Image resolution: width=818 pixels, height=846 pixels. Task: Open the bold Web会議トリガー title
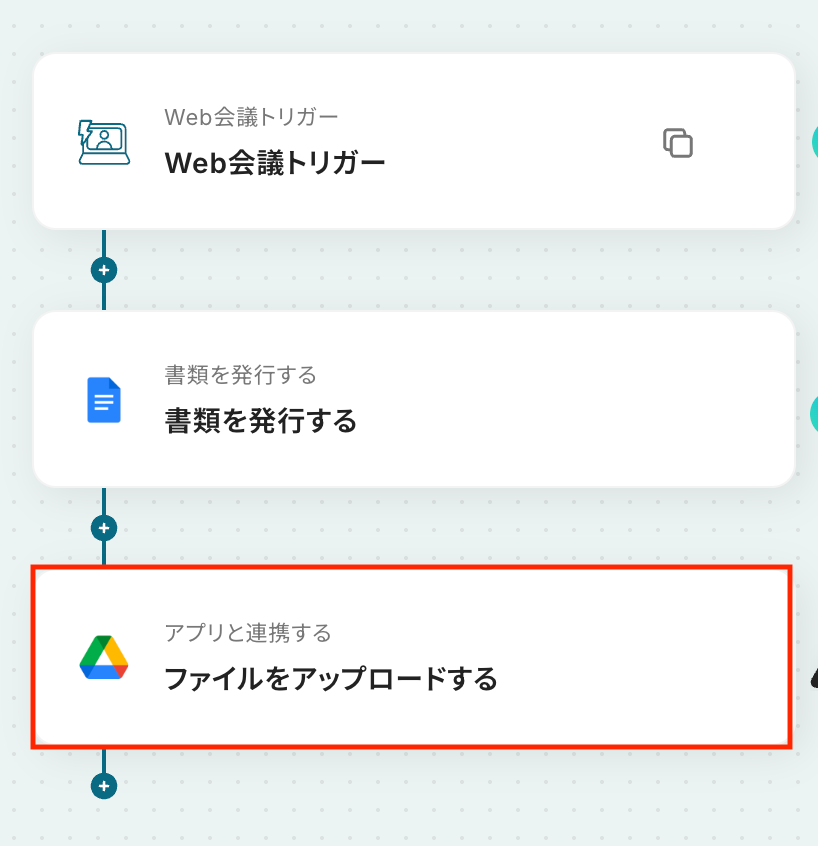tap(275, 163)
